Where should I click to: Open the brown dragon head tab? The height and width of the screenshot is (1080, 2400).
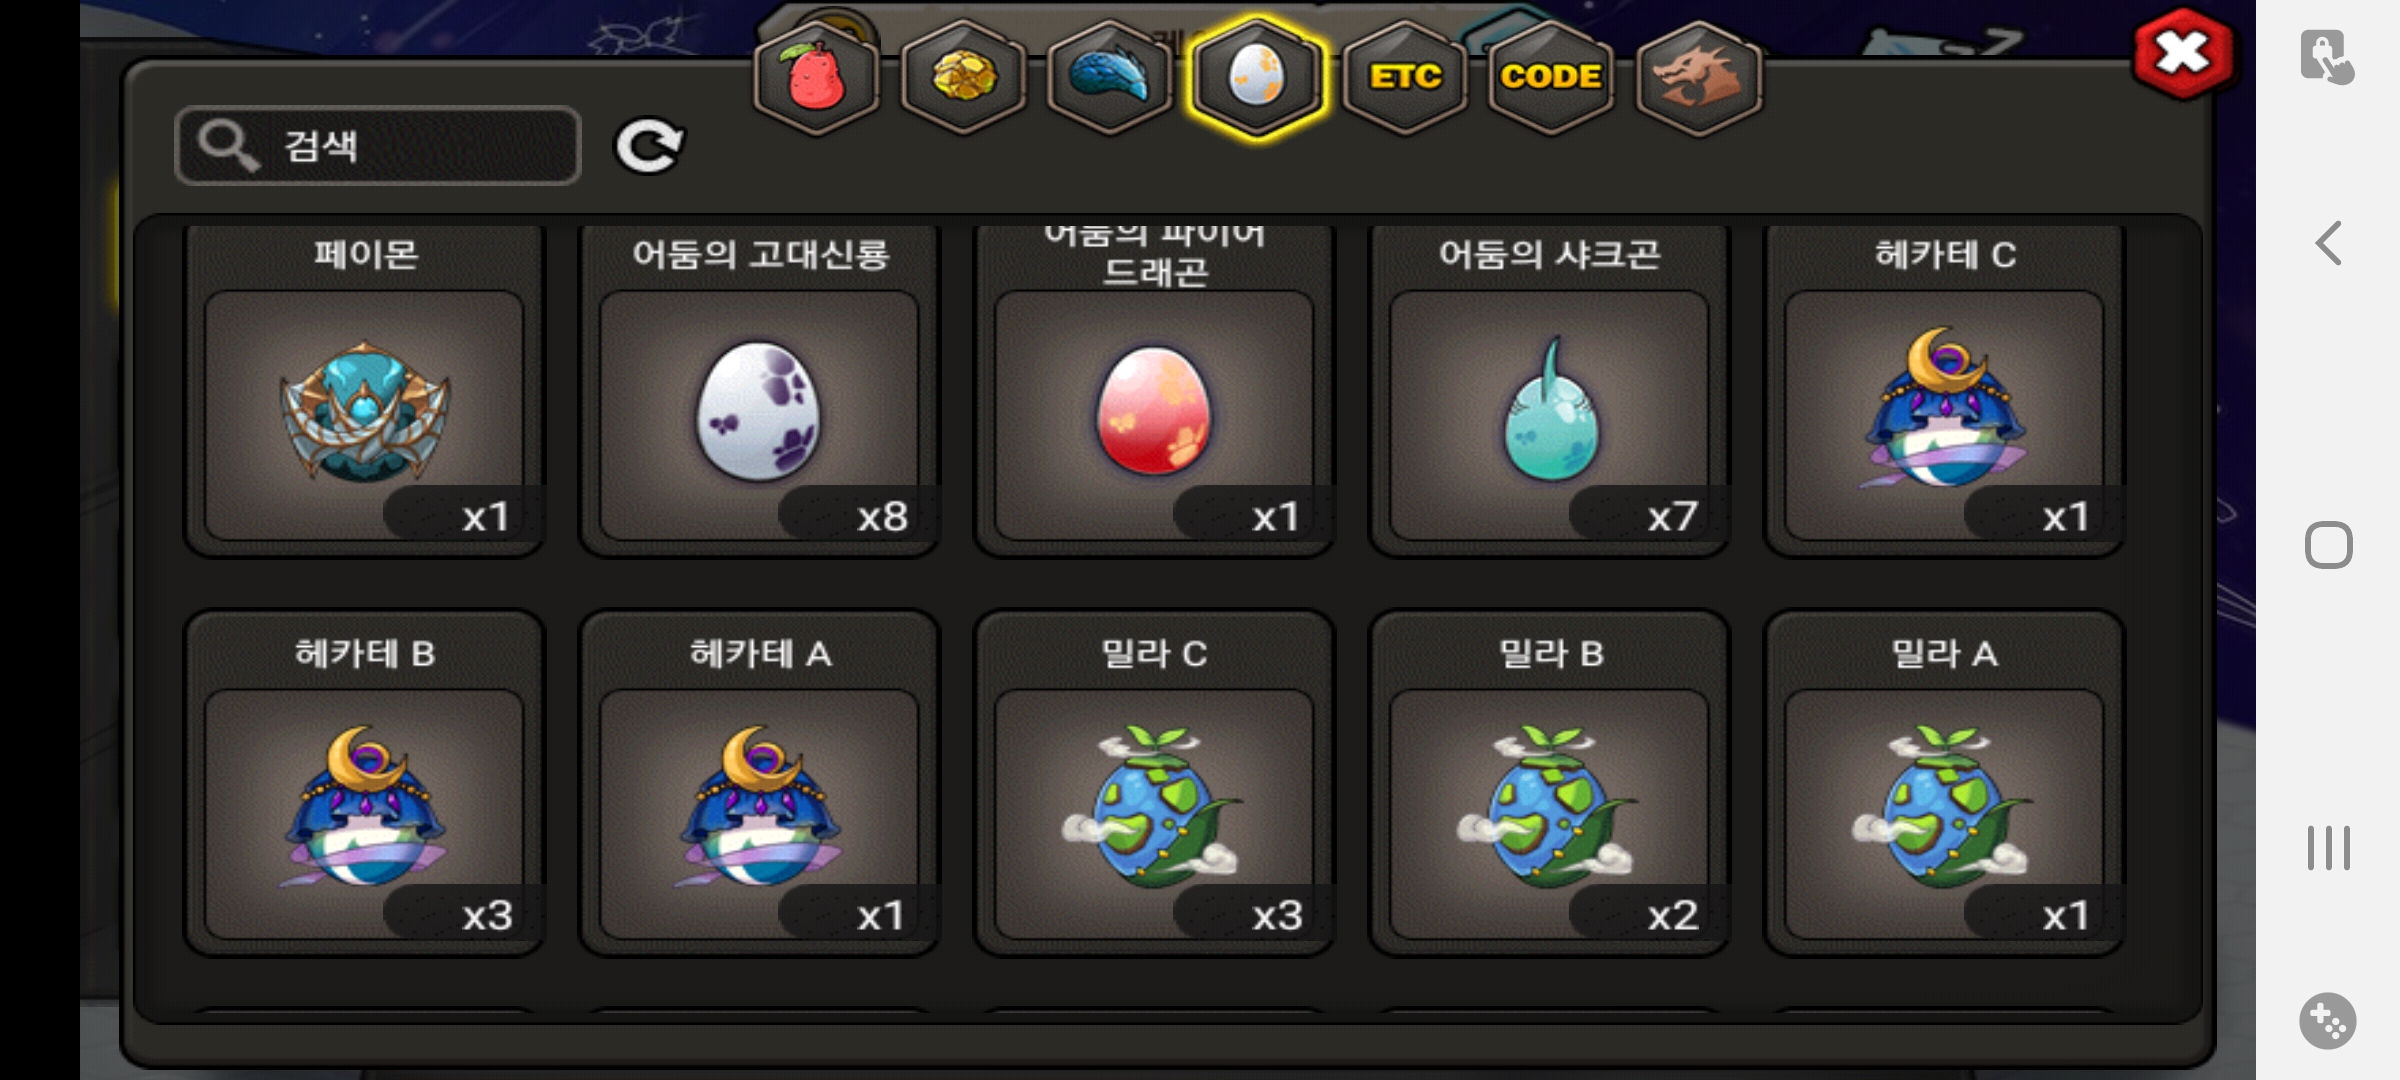pos(1698,78)
